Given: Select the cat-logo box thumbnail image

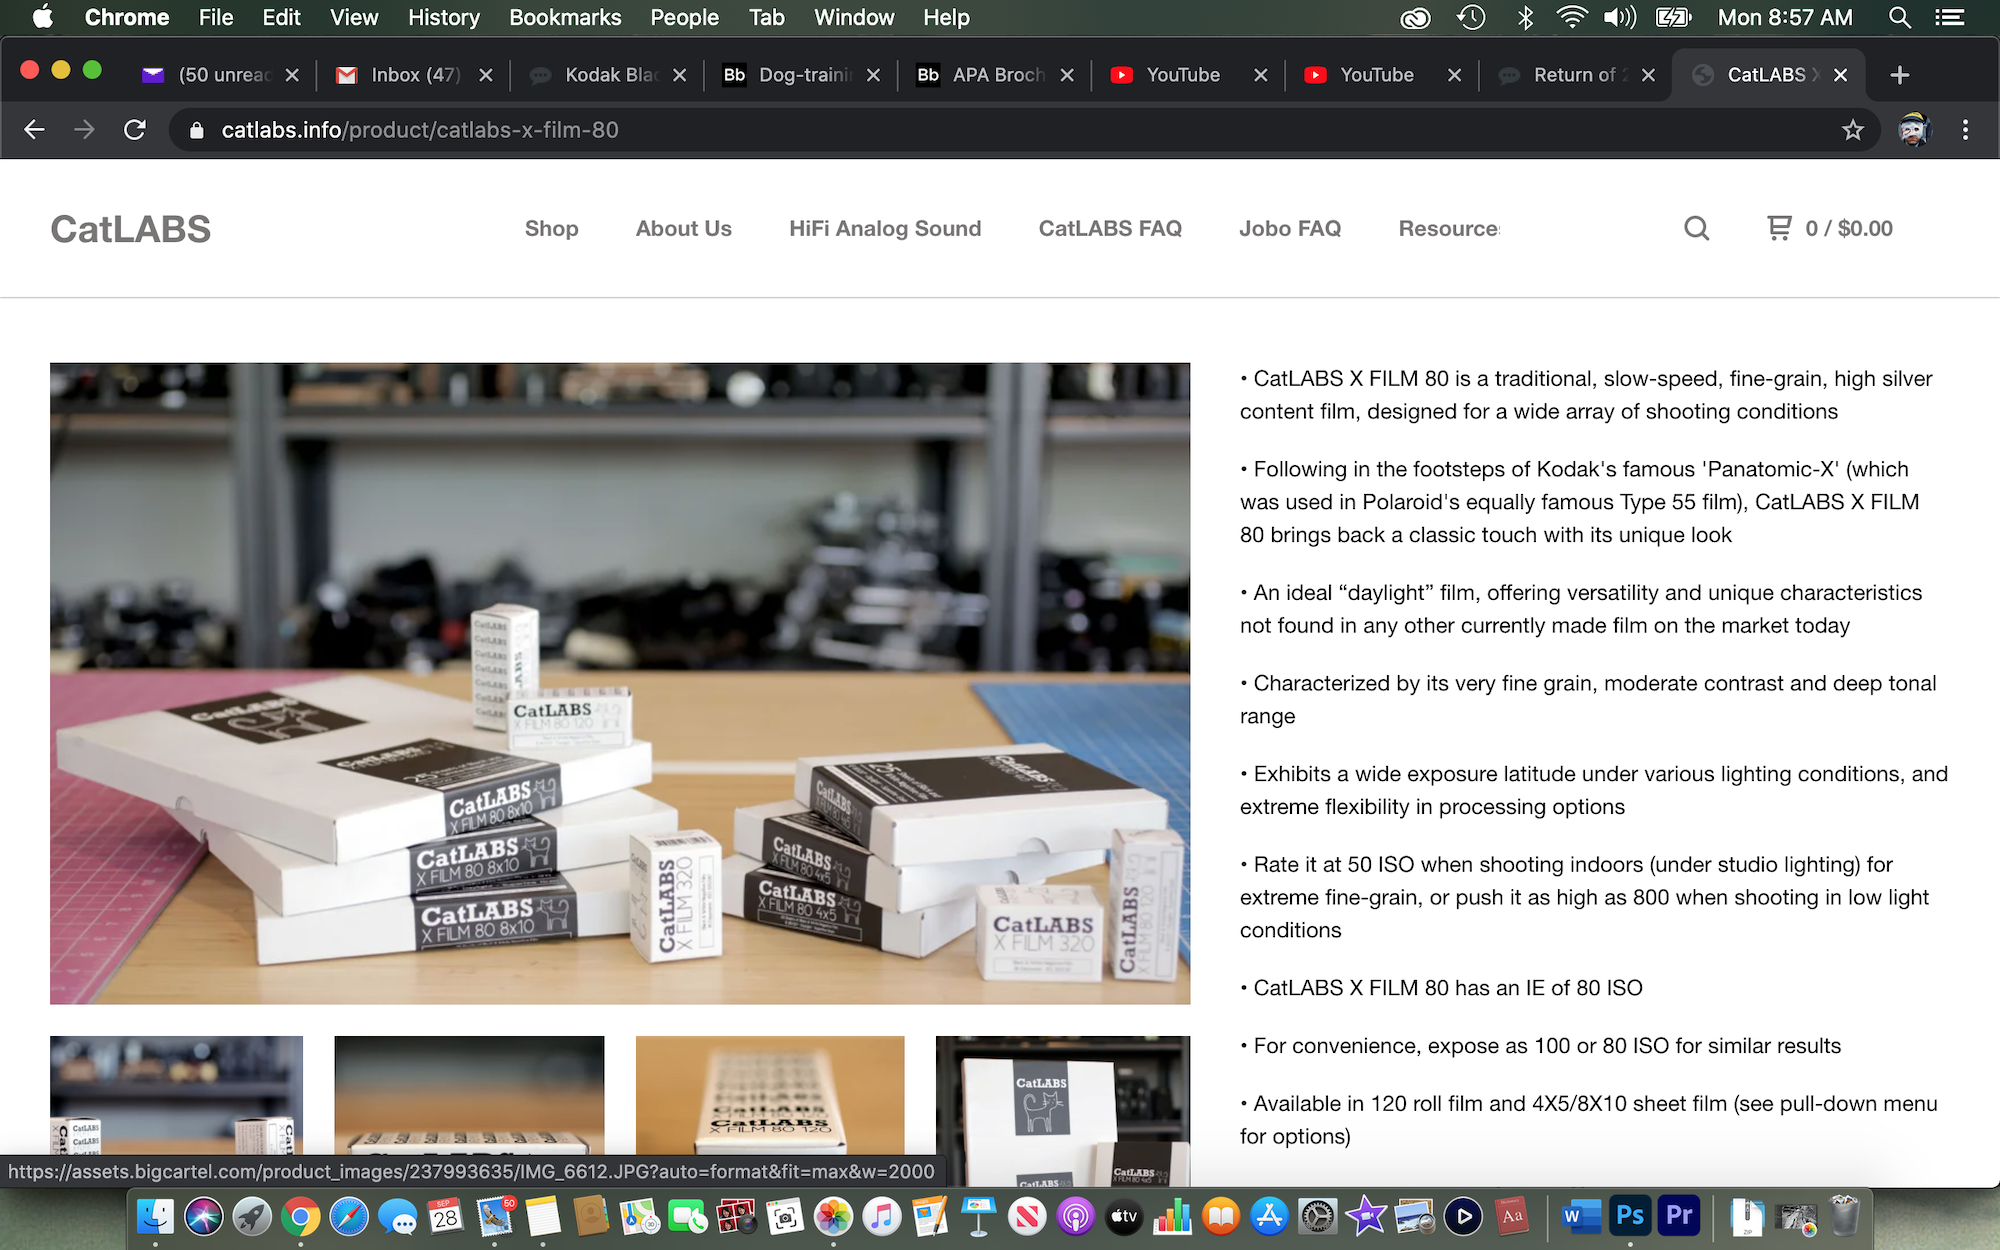Looking at the screenshot, I should tap(1062, 1110).
